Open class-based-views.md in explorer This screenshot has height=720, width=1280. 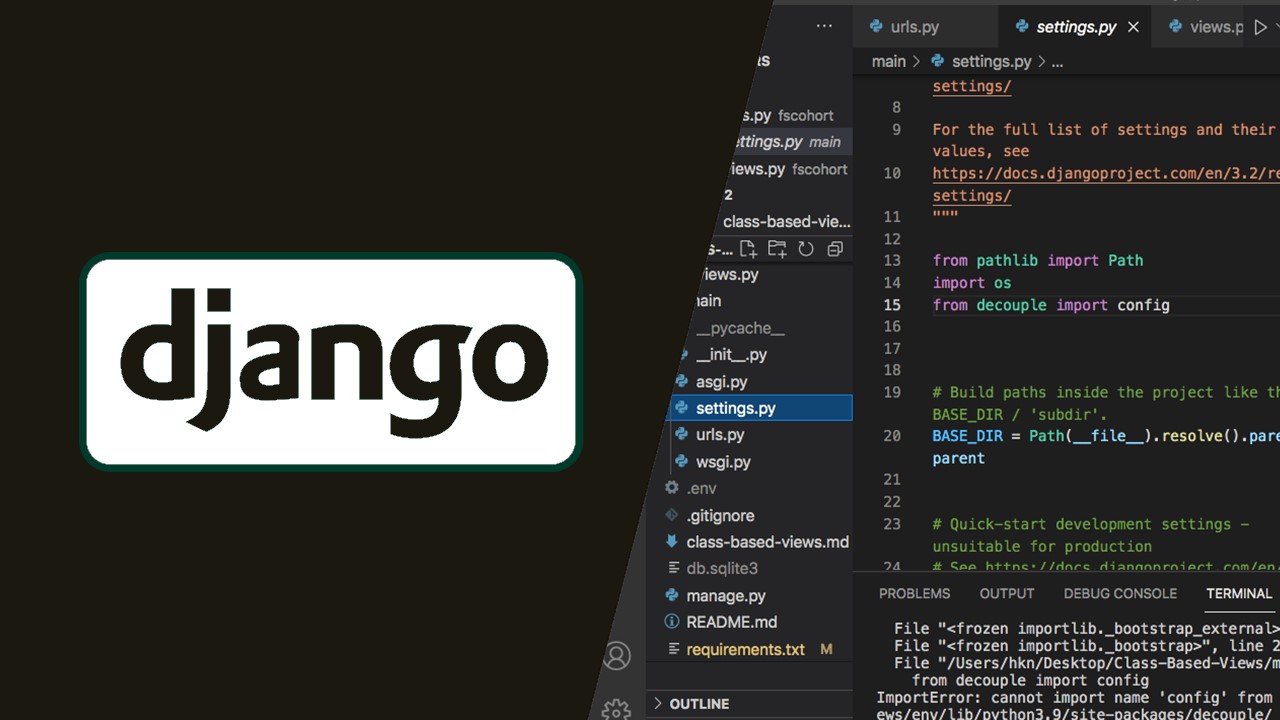767,542
